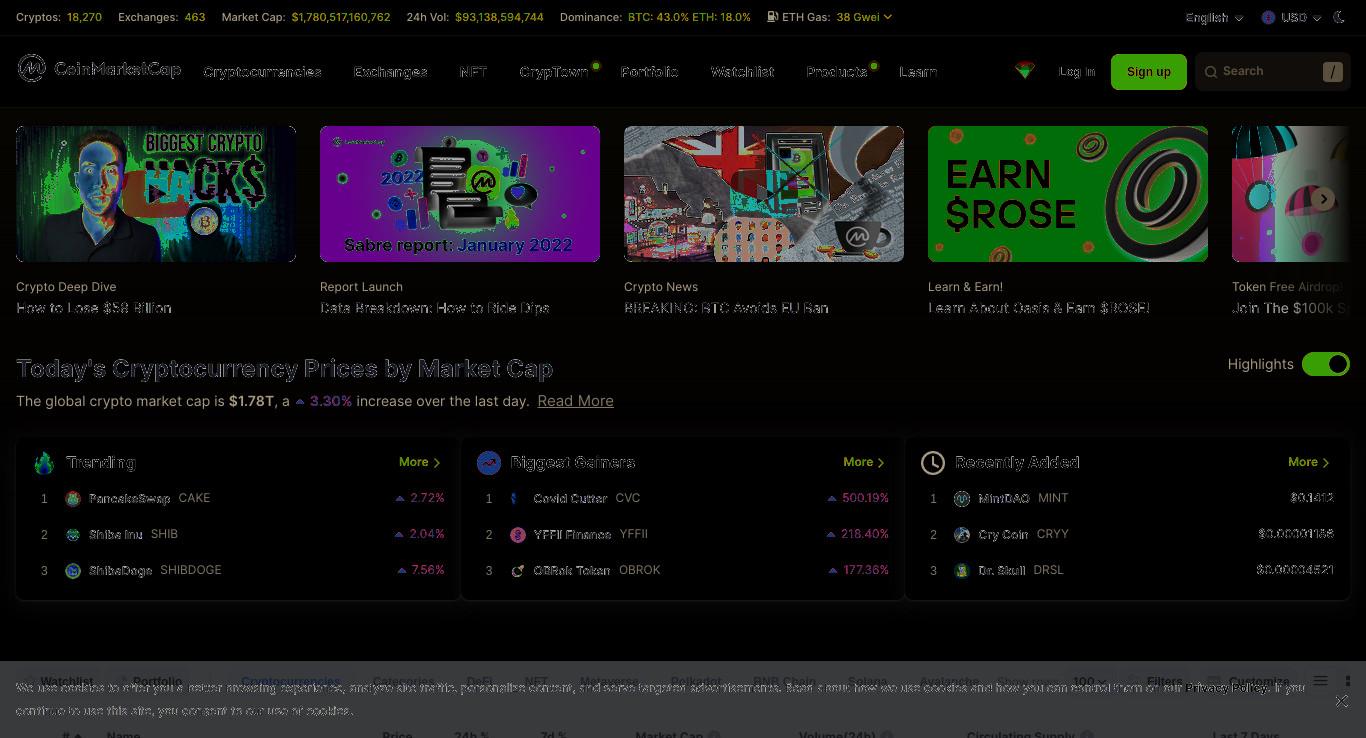Click the Sign up button
Viewport: 1366px width, 738px height.
[x=1148, y=72]
